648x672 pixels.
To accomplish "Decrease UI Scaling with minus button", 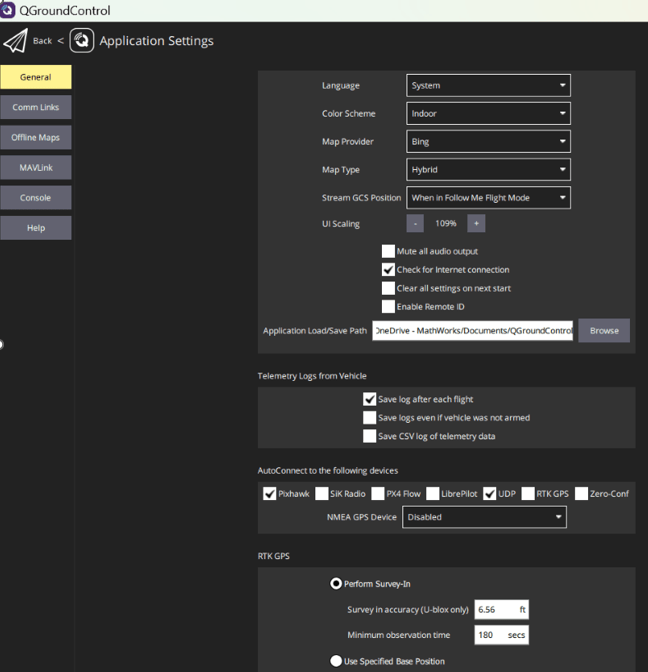I will [415, 224].
